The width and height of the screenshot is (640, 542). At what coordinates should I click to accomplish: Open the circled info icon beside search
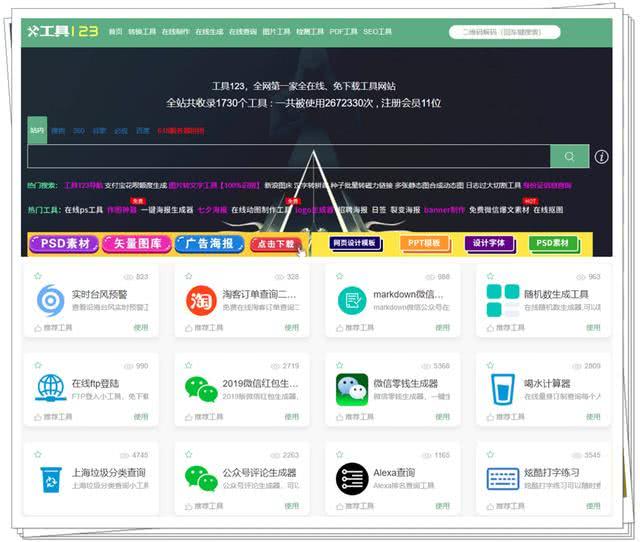(601, 157)
